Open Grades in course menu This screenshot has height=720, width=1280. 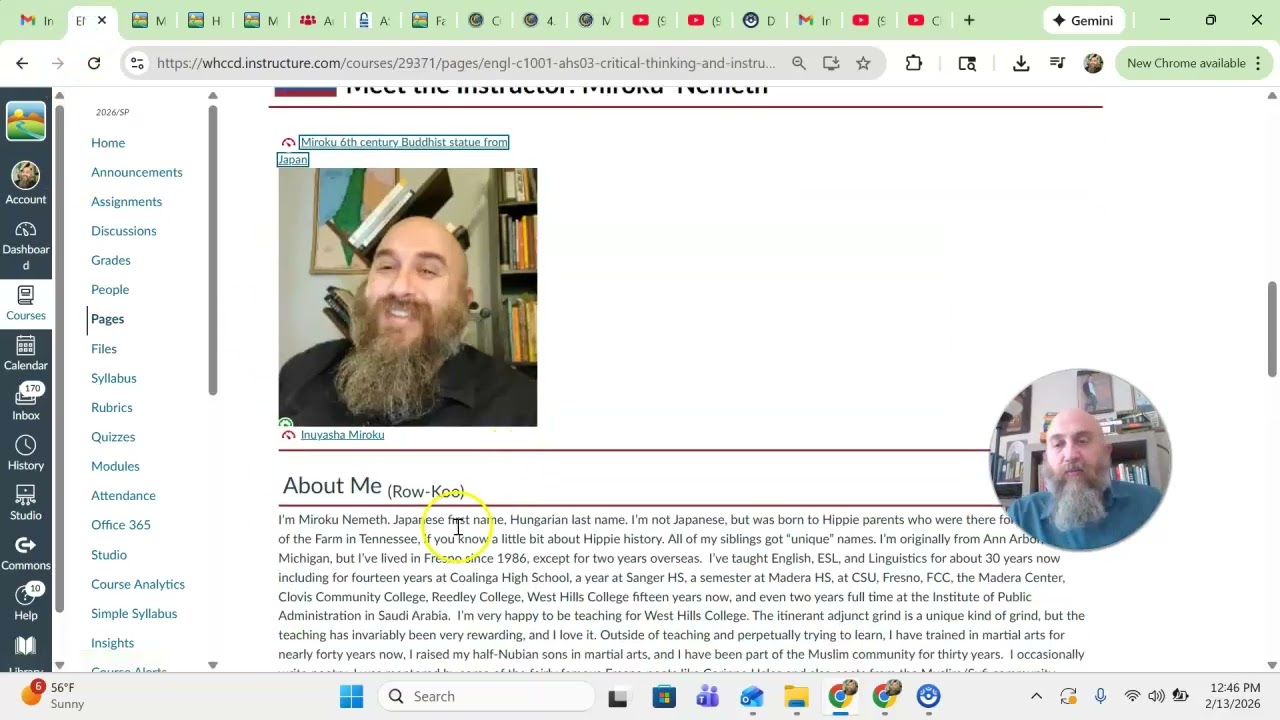111,260
